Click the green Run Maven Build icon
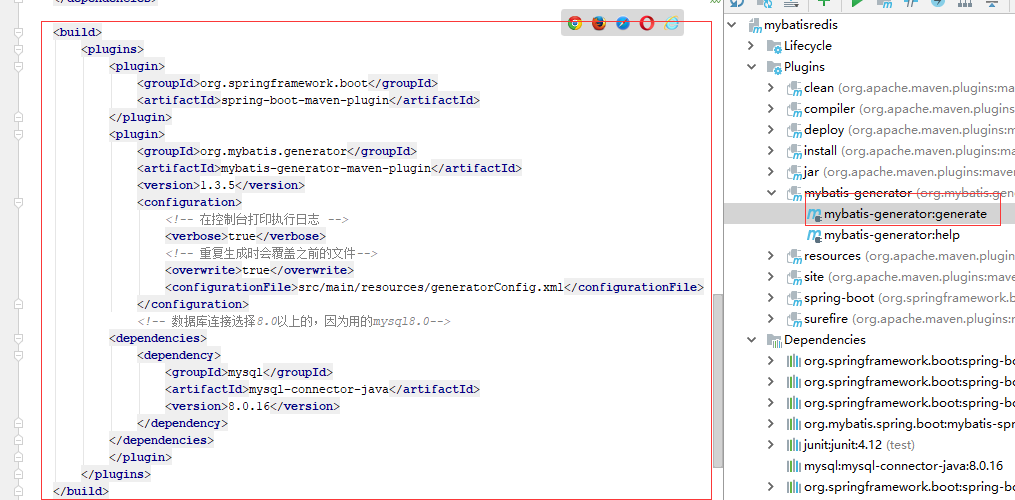 pyautogui.click(x=858, y=3)
